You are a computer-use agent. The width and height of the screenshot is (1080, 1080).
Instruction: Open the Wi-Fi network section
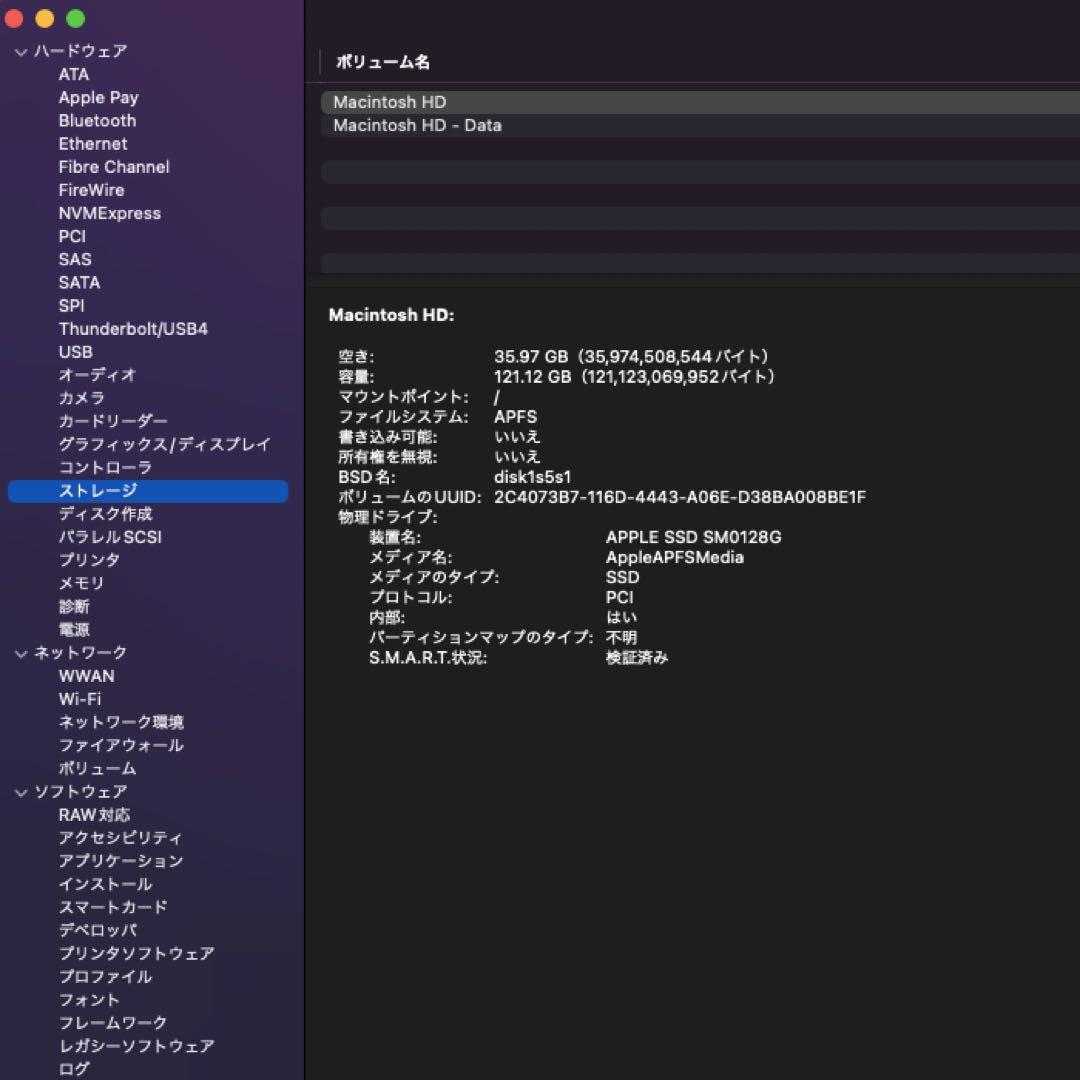click(78, 698)
